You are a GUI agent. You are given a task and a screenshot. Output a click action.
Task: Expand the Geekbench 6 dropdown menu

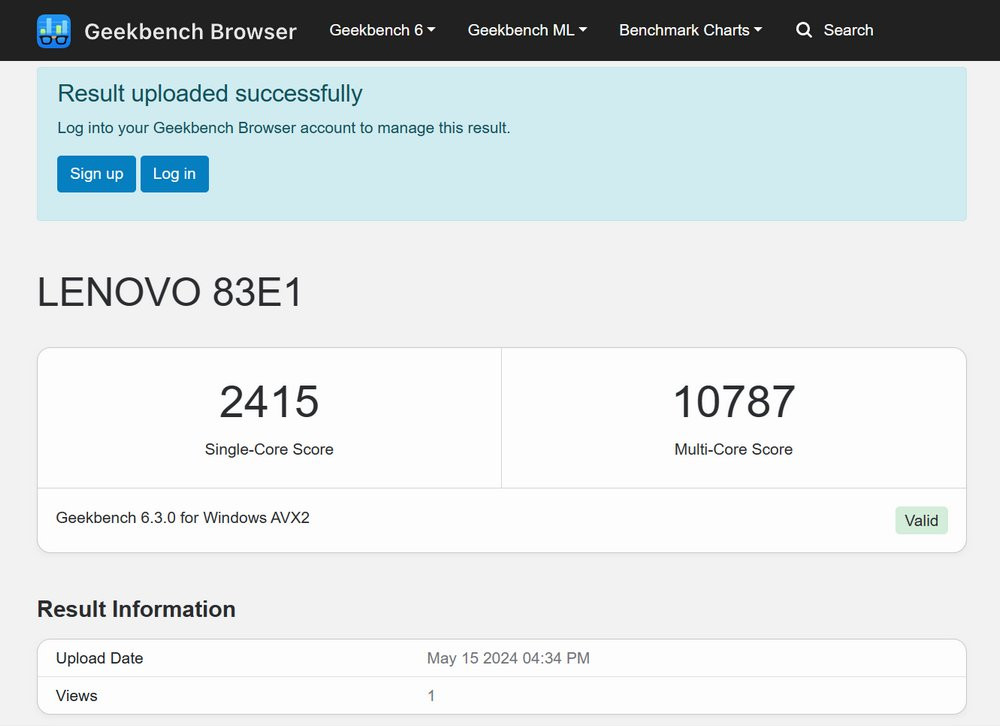tap(382, 30)
